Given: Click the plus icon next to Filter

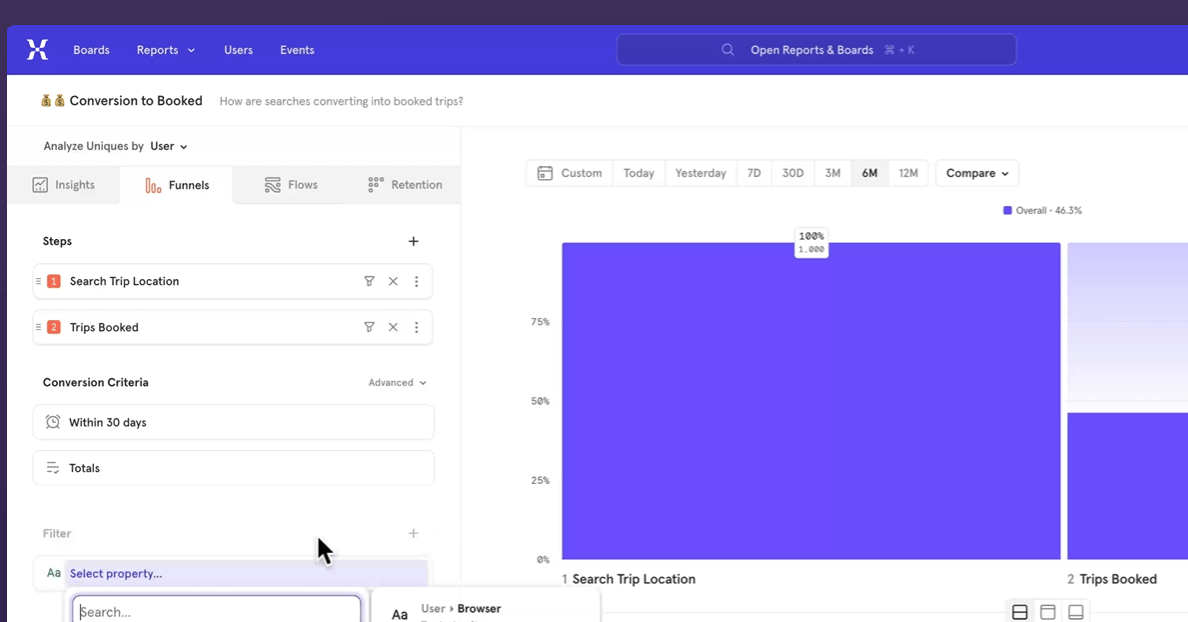Looking at the screenshot, I should (413, 533).
